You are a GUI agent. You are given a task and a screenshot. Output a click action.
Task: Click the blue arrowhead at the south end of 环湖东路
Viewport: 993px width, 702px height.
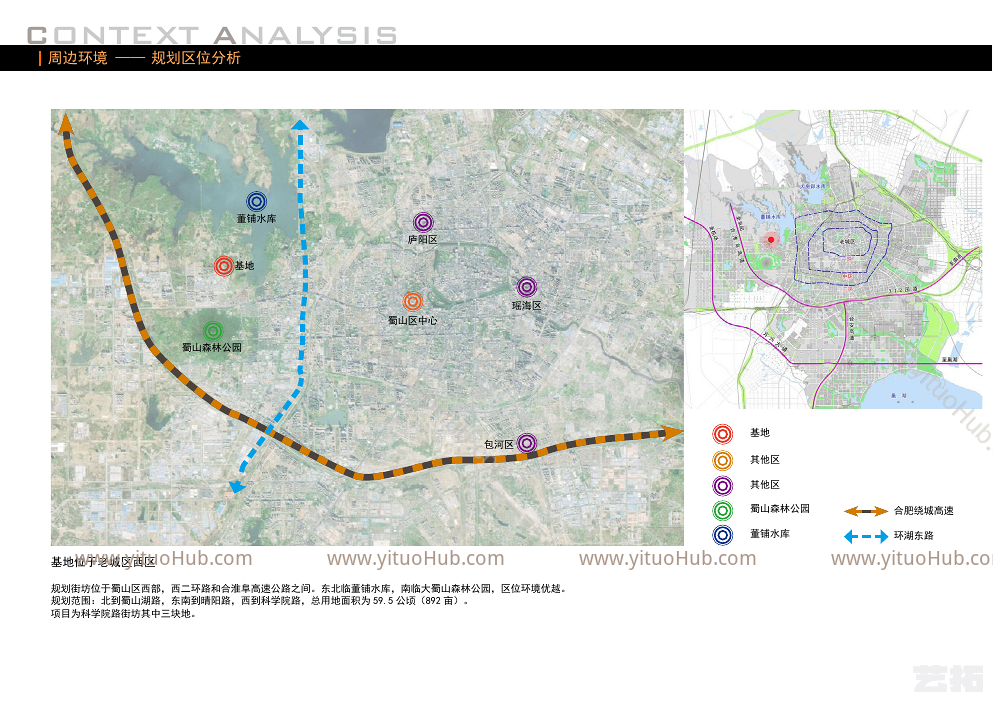tap(236, 487)
